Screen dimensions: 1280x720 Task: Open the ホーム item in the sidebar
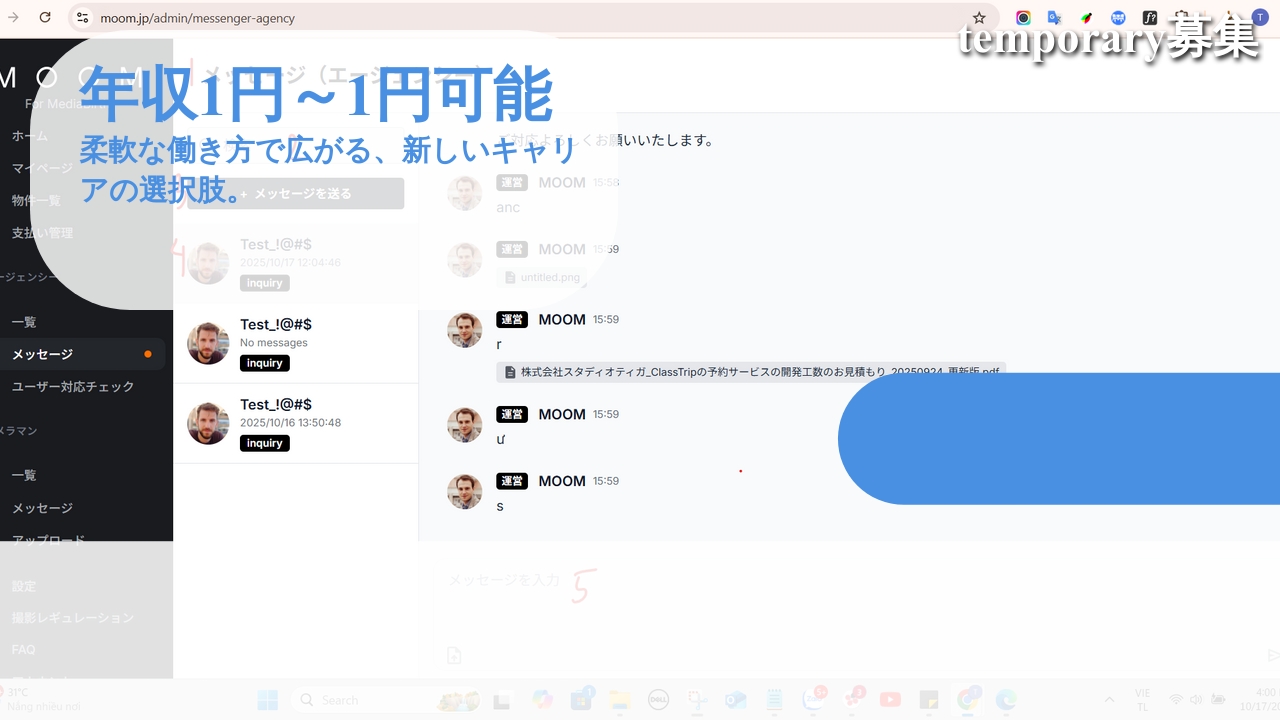point(31,136)
